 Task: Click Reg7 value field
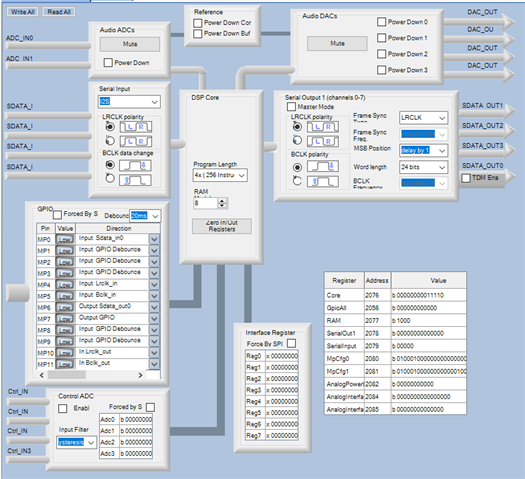point(282,435)
